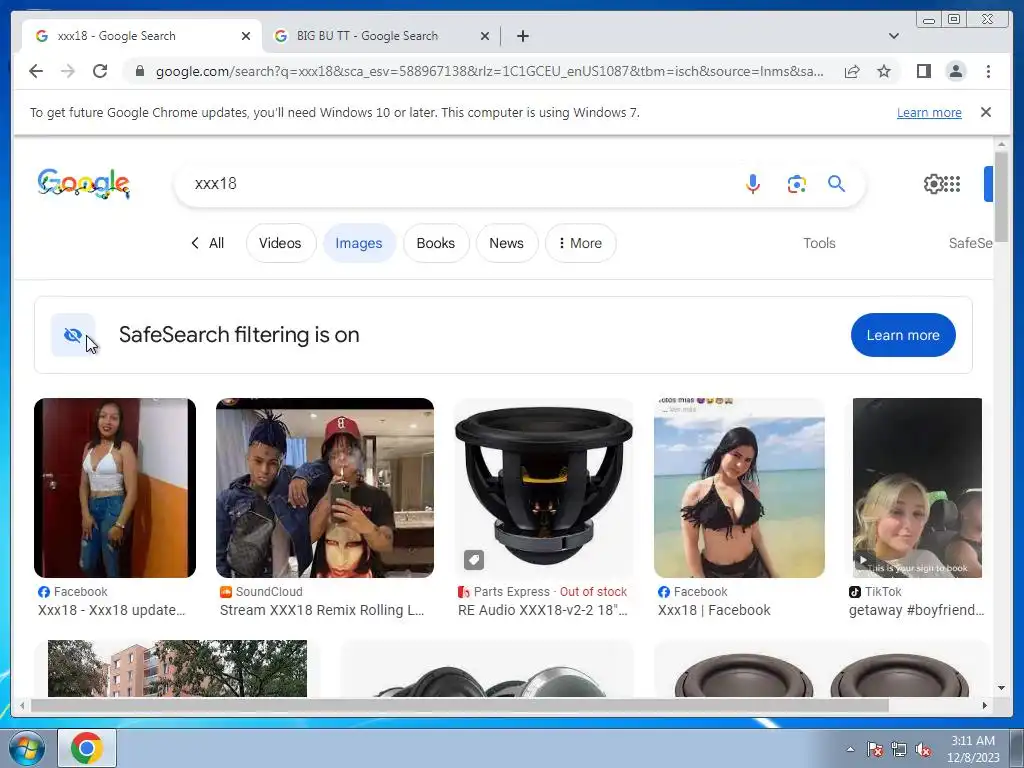Click product tag badge on speaker image
Screen dimensions: 1024x768
[x=474, y=560]
